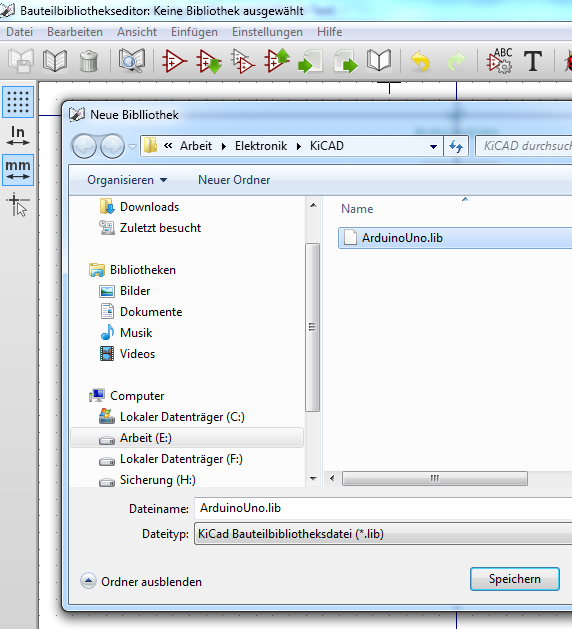Image resolution: width=572 pixels, height=629 pixels.
Task: Click the import component icon
Action: click(x=310, y=61)
